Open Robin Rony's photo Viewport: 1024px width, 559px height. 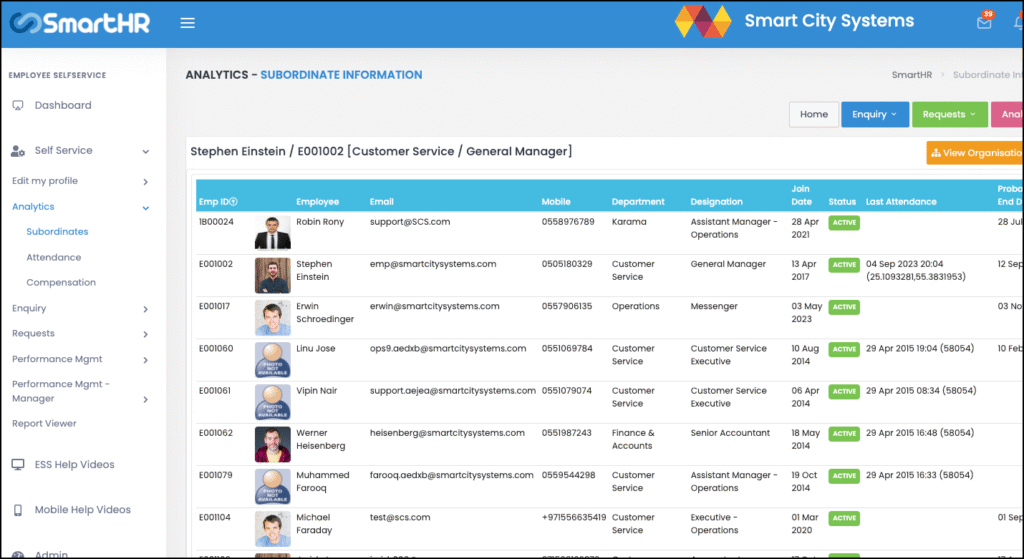pyautogui.click(x=272, y=233)
